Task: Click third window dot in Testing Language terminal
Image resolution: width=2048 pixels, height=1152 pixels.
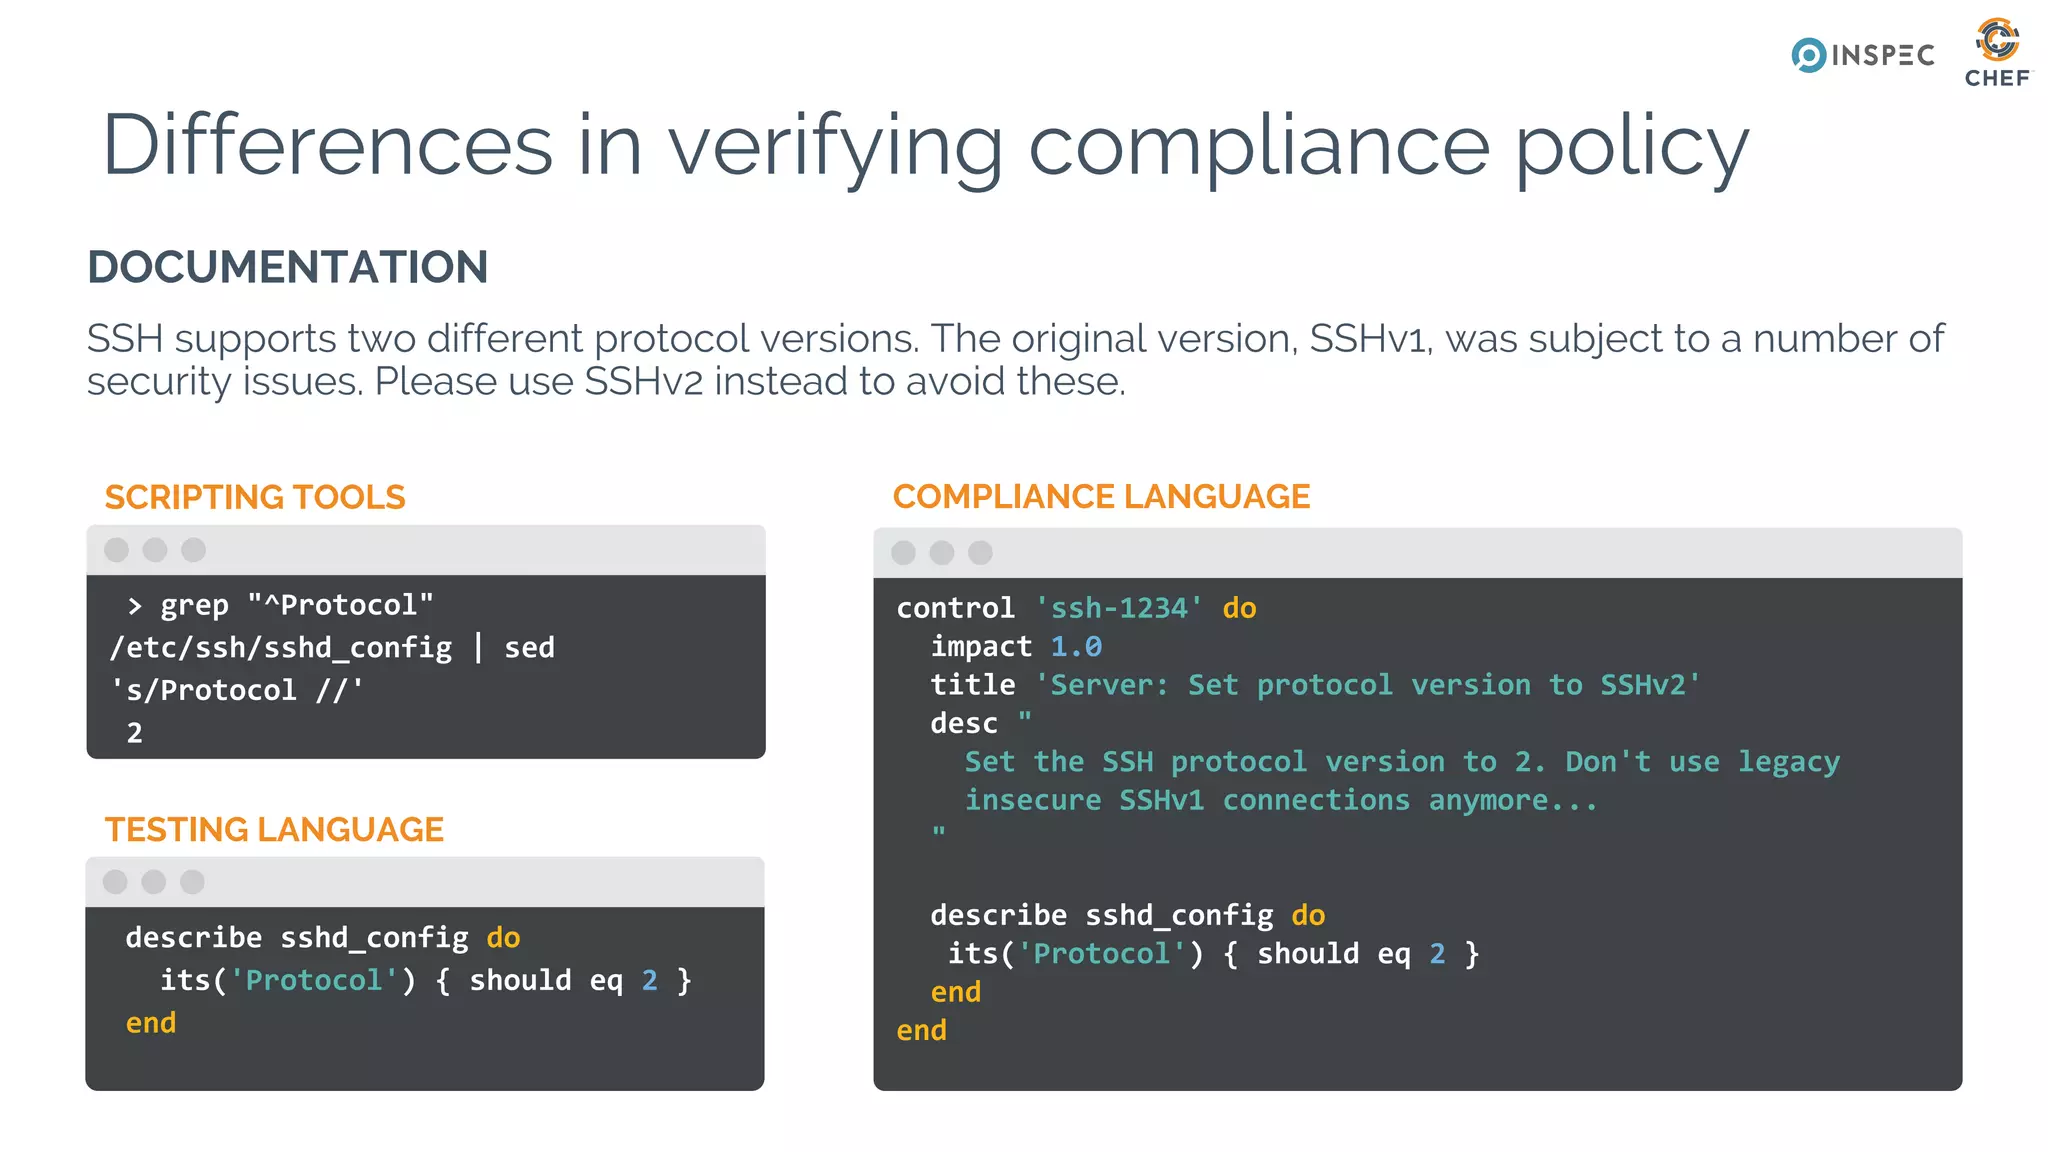Action: tap(192, 882)
